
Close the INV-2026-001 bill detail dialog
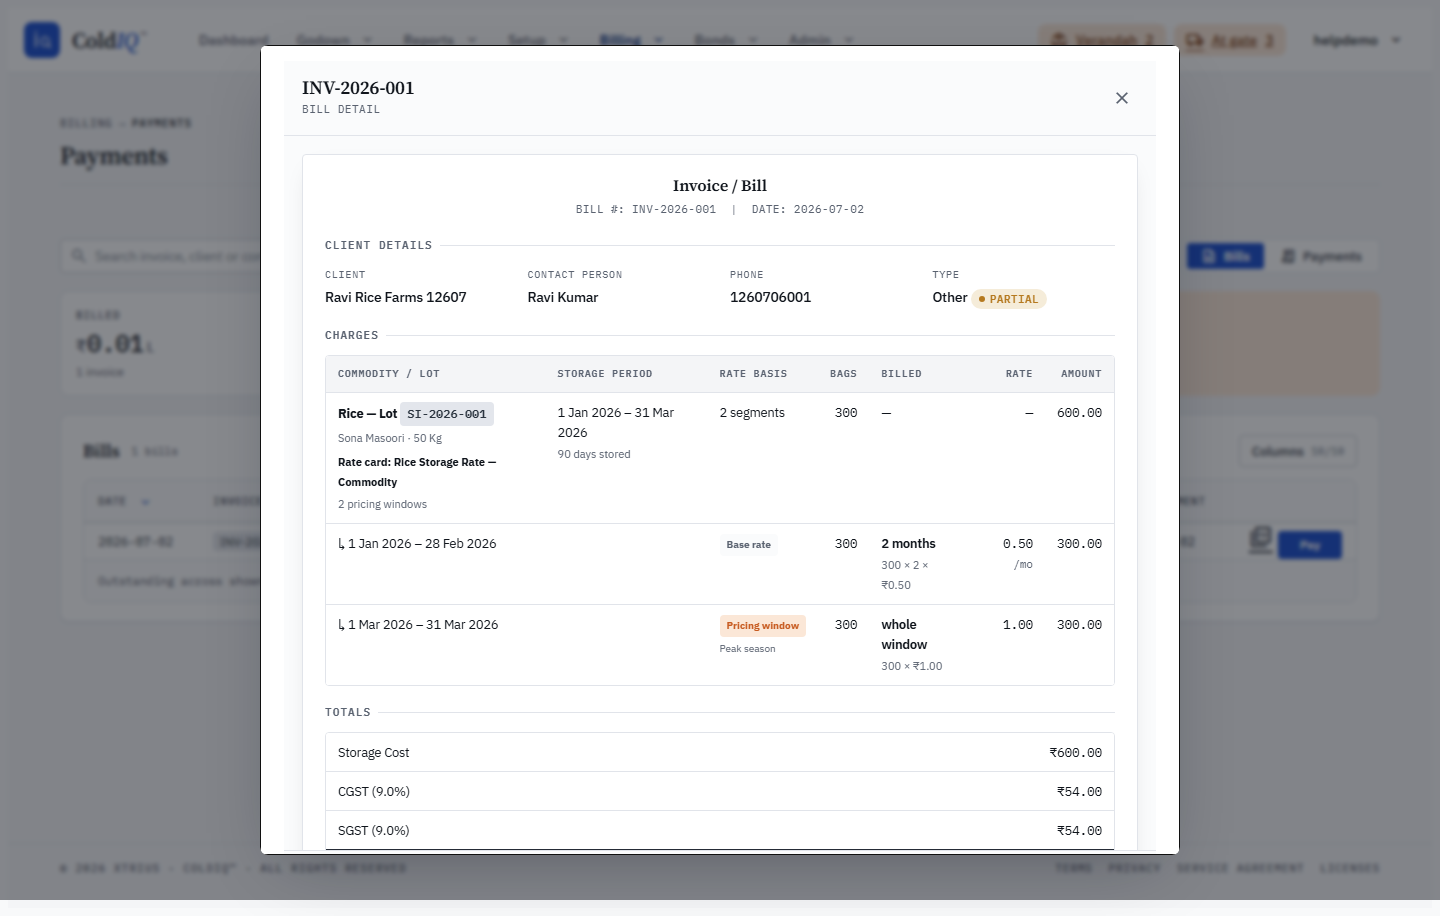(x=1122, y=98)
